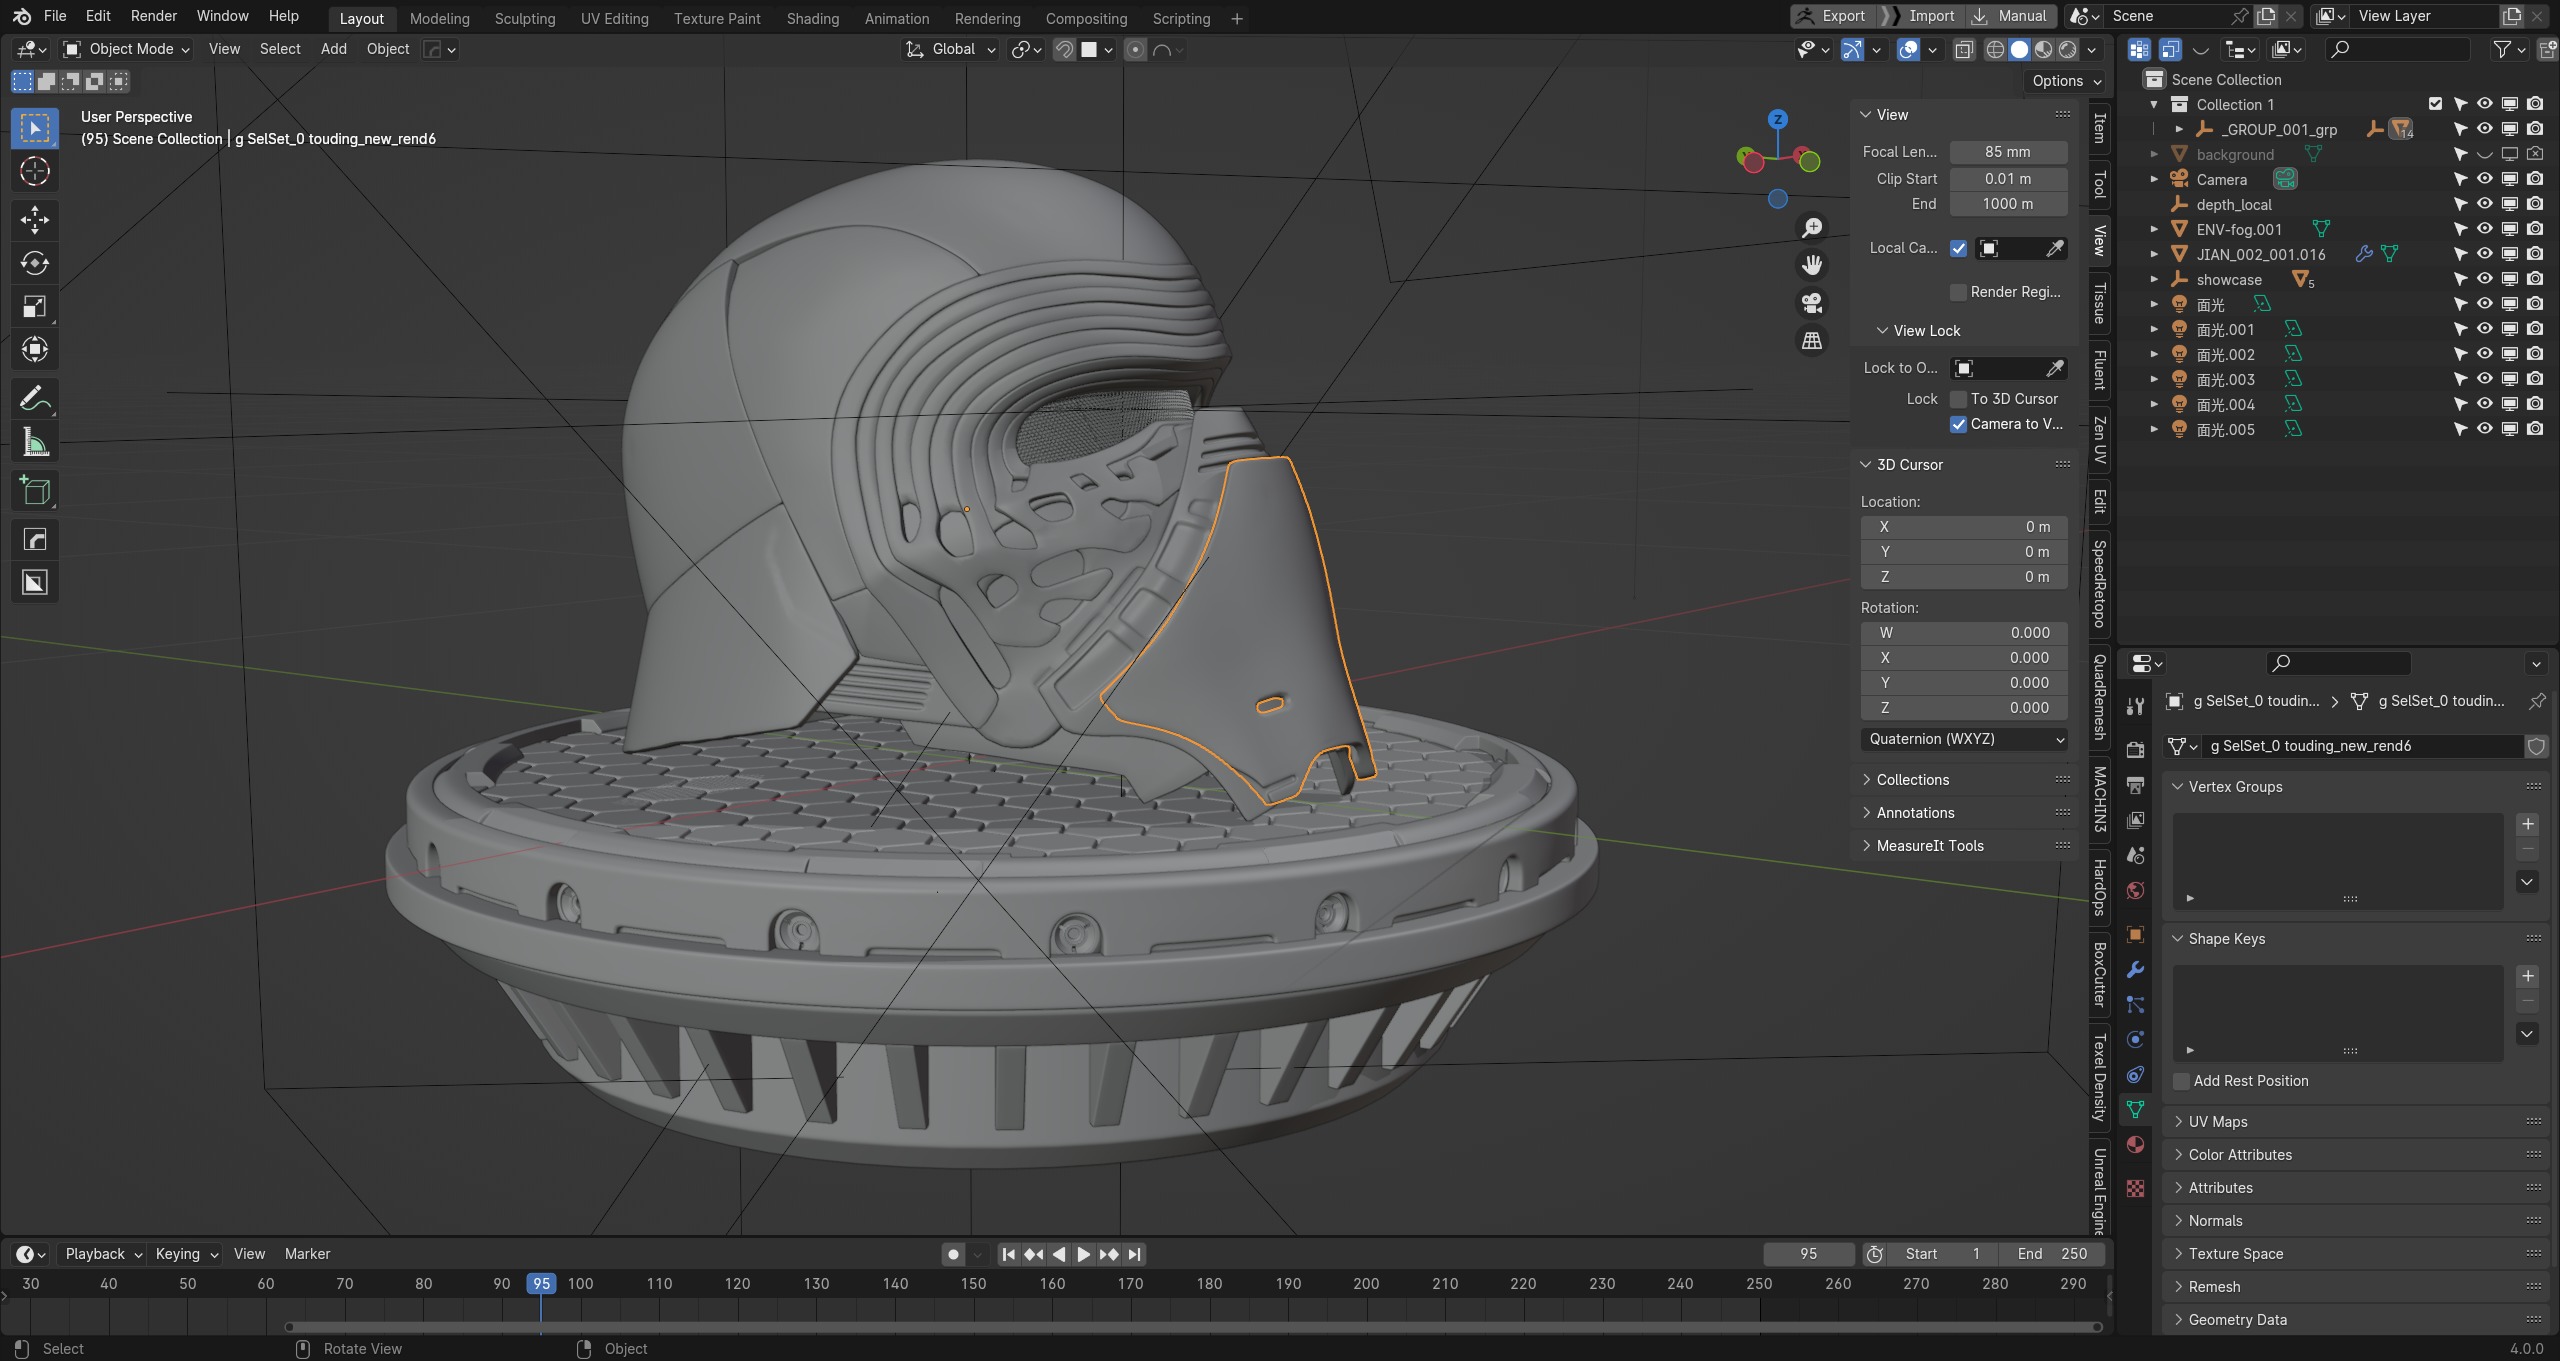Enable Lock To 3D Cursor checkbox
The image size is (2560, 1361).
pyautogui.click(x=1958, y=399)
